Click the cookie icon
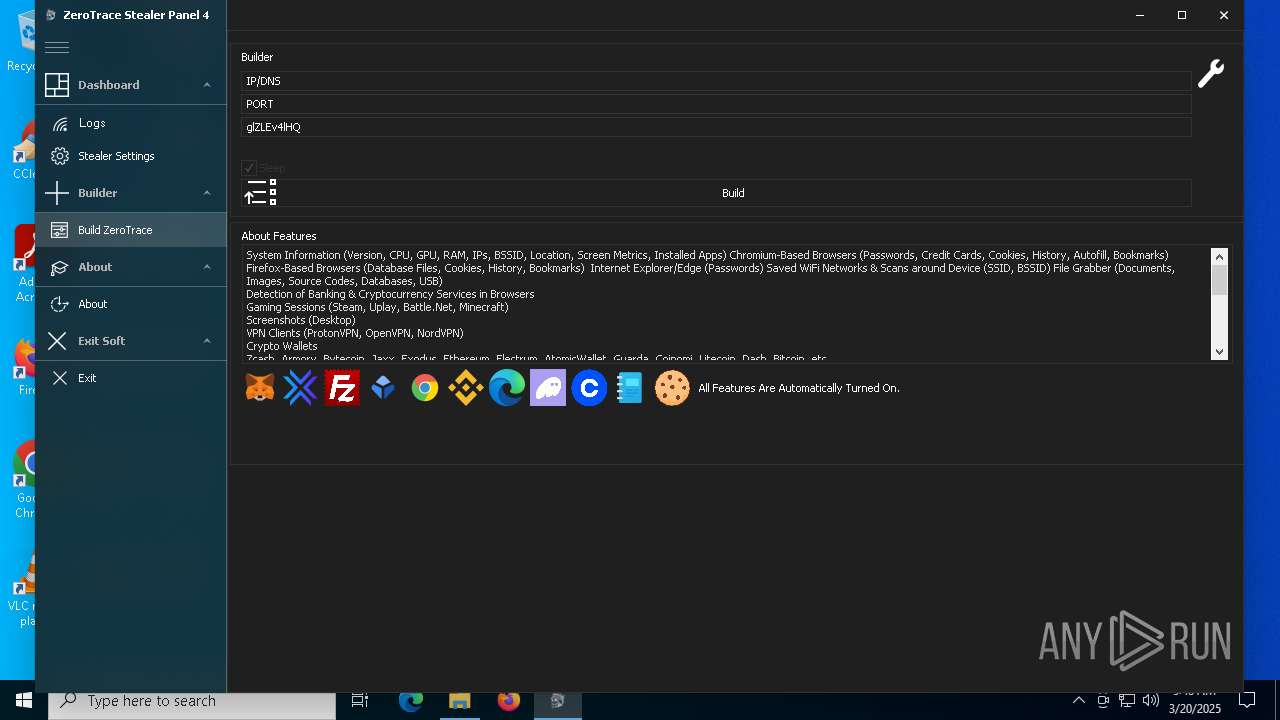This screenshot has width=1280, height=720. click(x=672, y=388)
